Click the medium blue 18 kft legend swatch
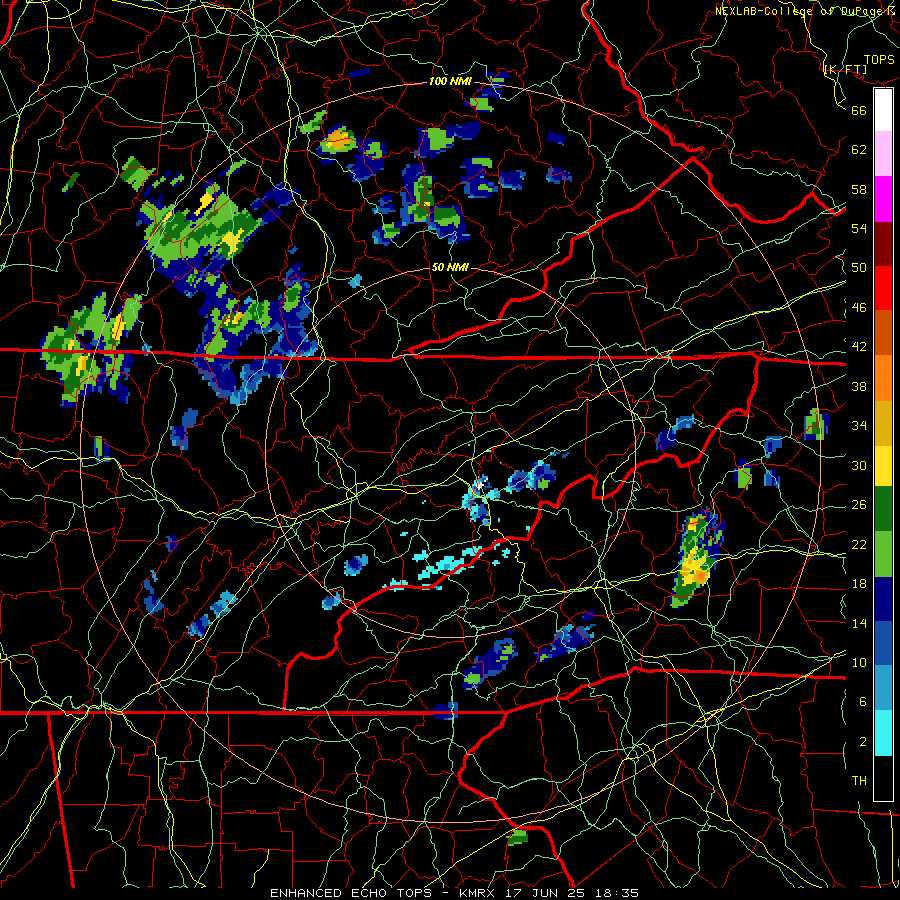Screen dimensions: 900x900 883,643
